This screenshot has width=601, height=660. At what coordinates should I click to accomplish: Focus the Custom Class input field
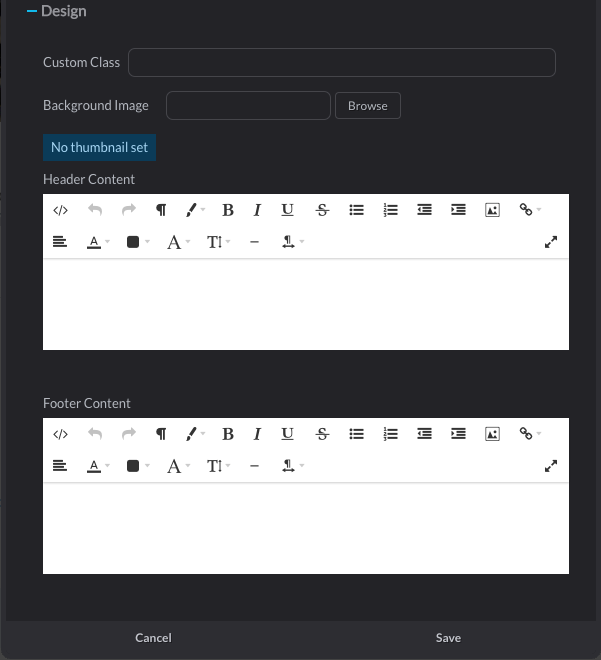point(342,63)
